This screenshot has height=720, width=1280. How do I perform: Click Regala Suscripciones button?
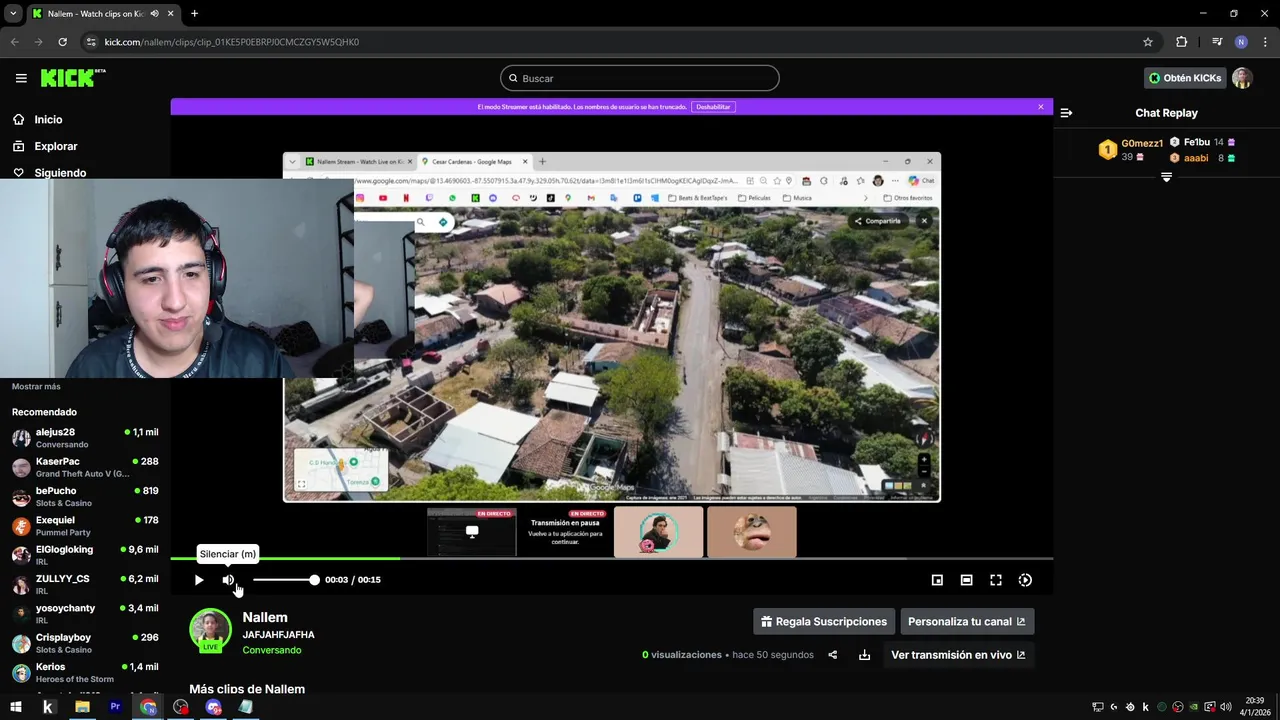pos(823,622)
